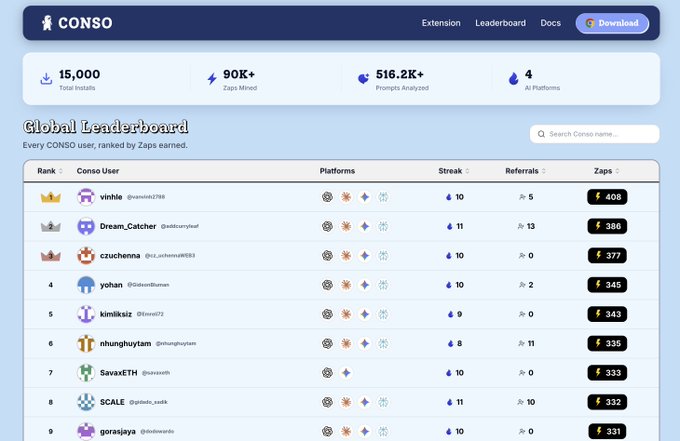Viewport: 680px width, 441px height.
Task: Click the 386 Zaps badge for Dream_Catcher
Action: pyautogui.click(x=607, y=226)
